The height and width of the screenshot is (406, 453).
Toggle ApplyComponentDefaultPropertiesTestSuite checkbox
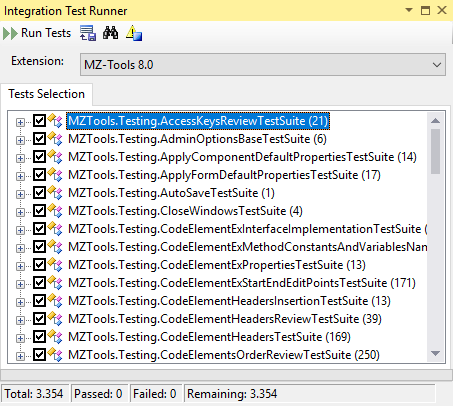tap(39, 157)
